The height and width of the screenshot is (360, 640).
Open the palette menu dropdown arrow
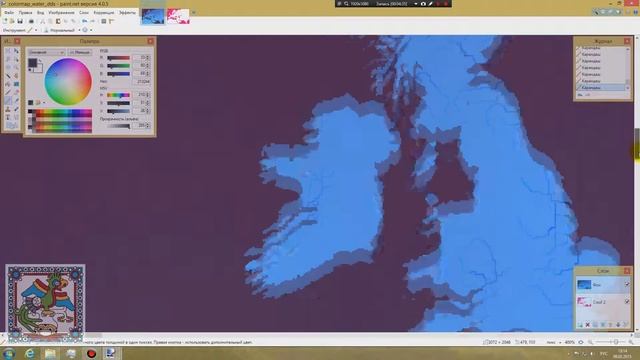(x=44, y=103)
